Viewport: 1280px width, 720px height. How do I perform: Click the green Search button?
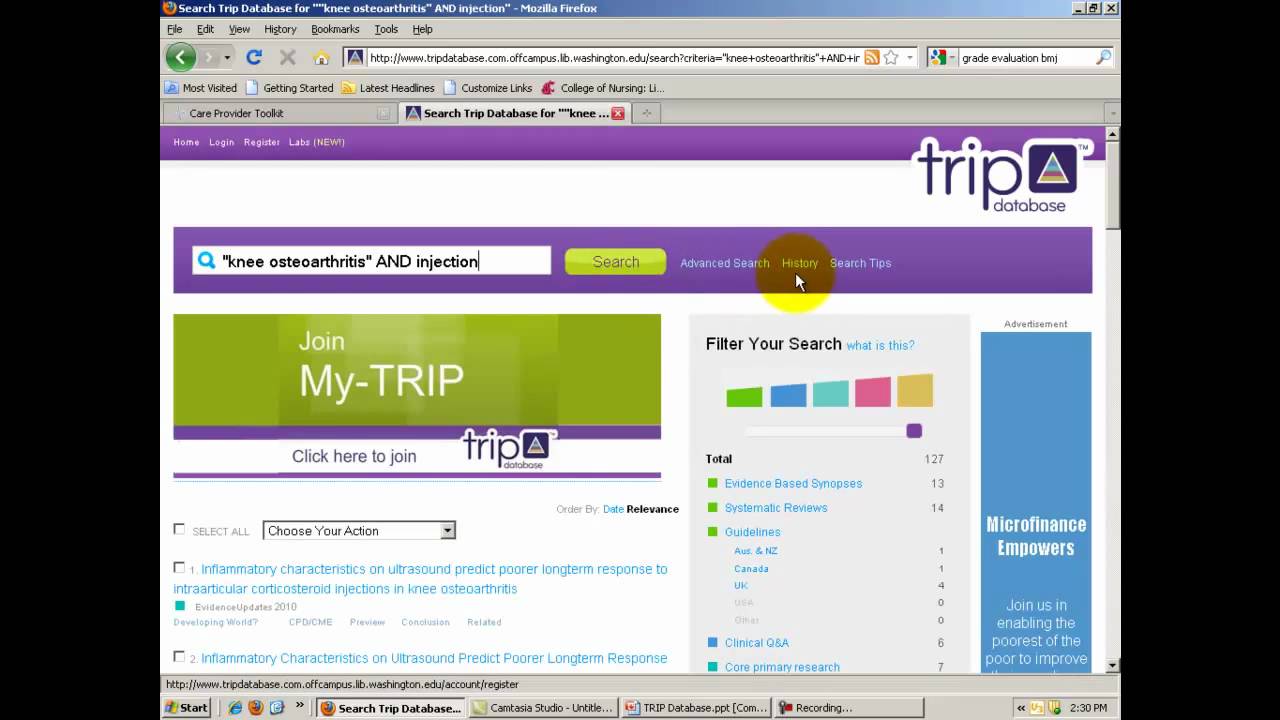coord(615,262)
